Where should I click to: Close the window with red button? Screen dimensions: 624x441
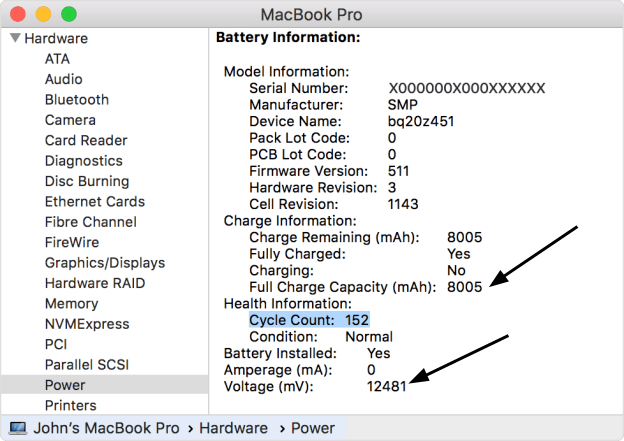[18, 14]
